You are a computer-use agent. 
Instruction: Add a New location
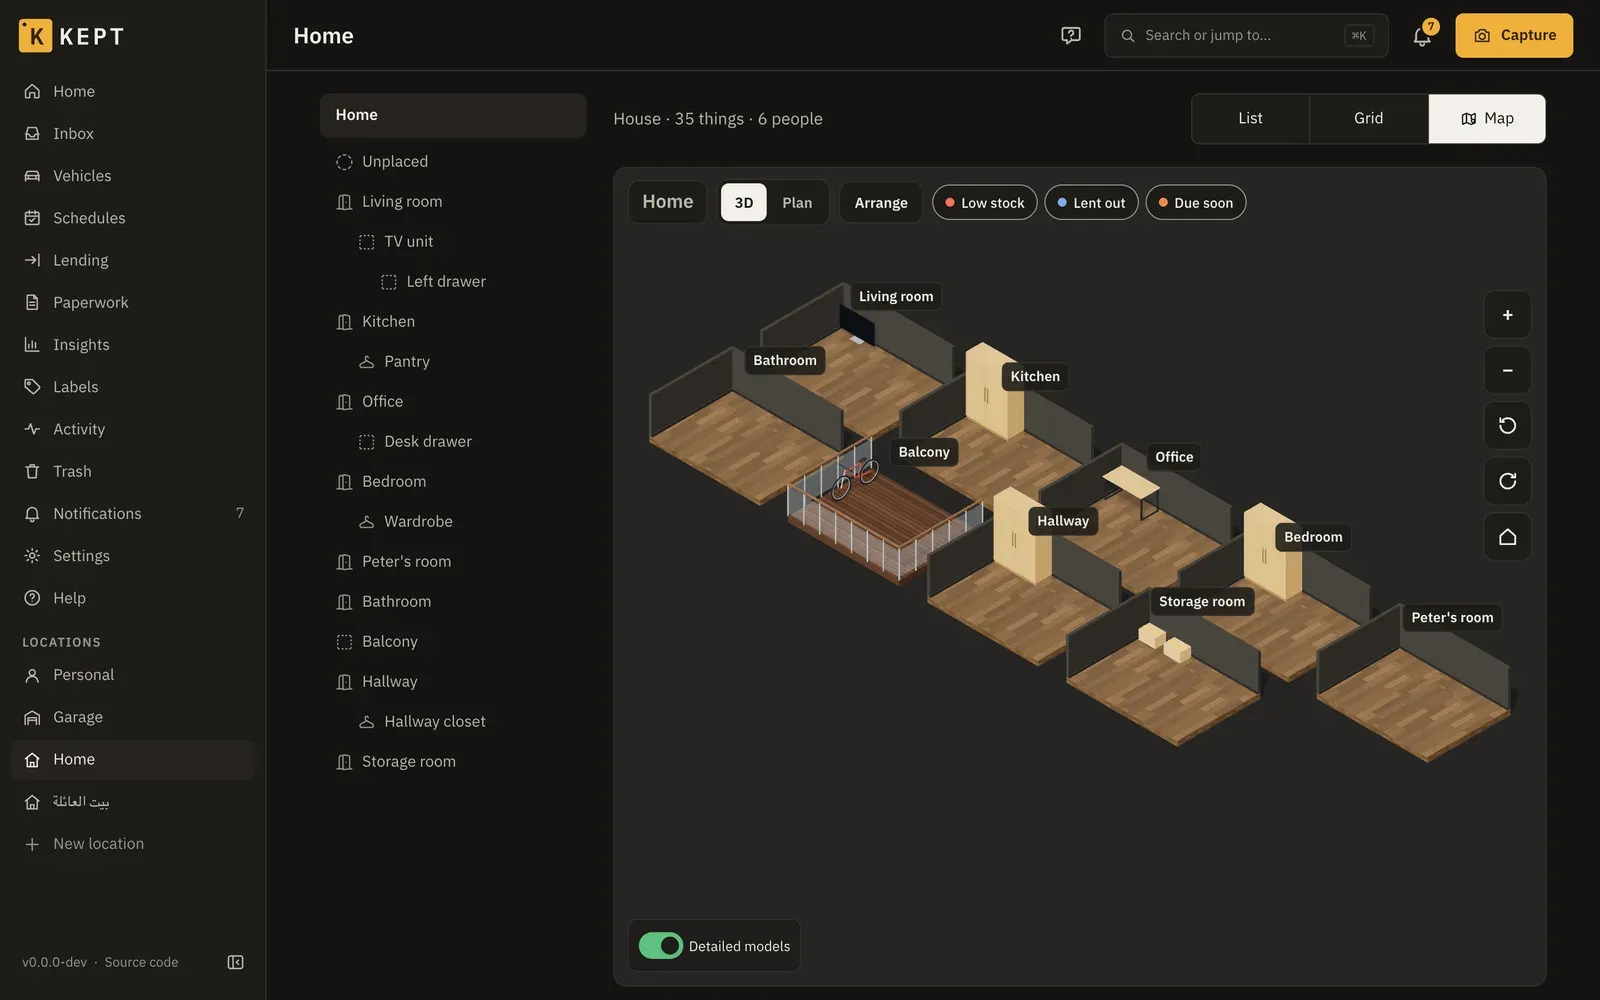coord(133,844)
